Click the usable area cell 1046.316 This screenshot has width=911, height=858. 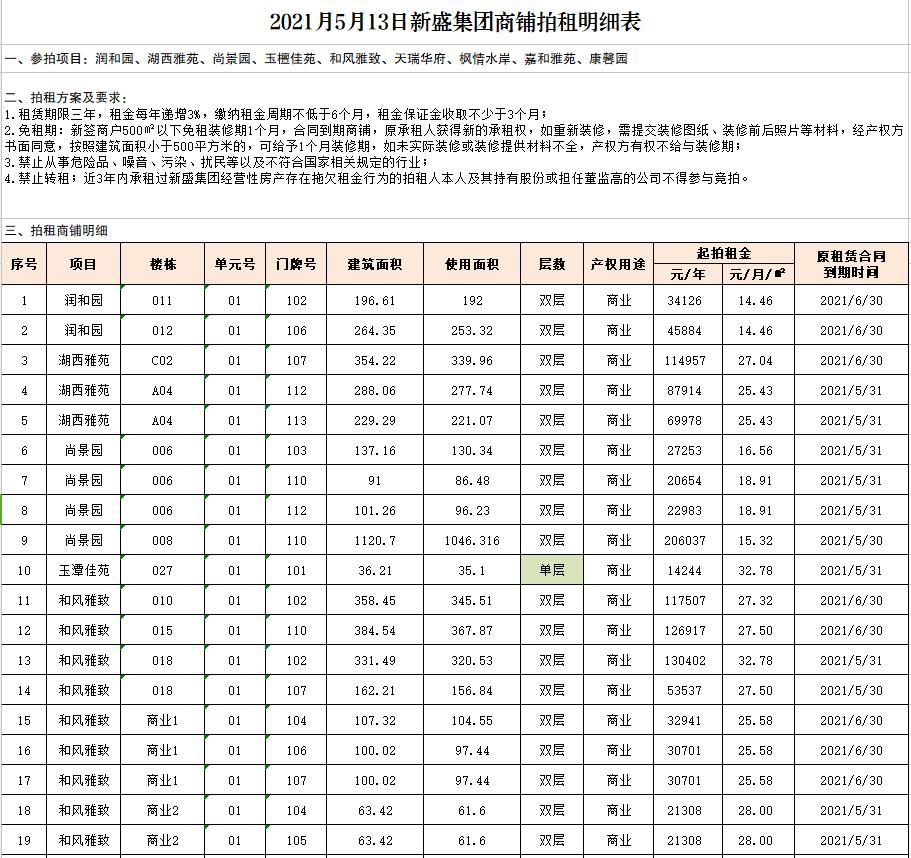coord(471,541)
